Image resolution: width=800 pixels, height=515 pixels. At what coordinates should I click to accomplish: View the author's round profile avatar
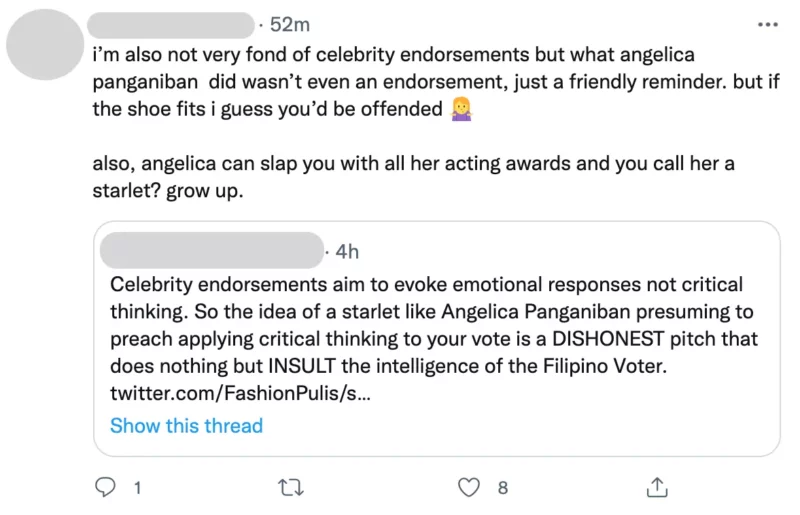coord(45,44)
